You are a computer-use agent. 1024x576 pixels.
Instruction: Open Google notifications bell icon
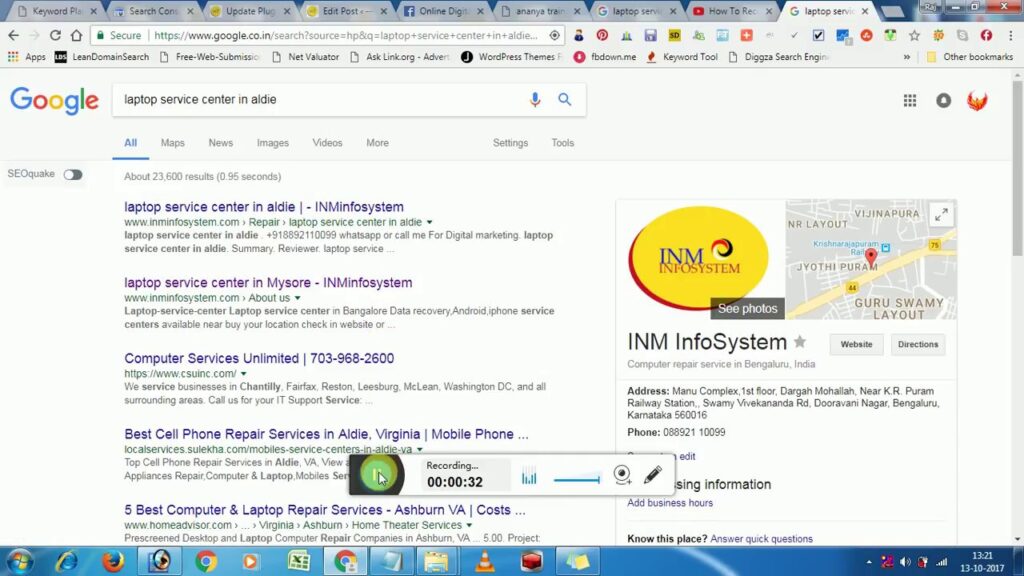click(x=944, y=101)
